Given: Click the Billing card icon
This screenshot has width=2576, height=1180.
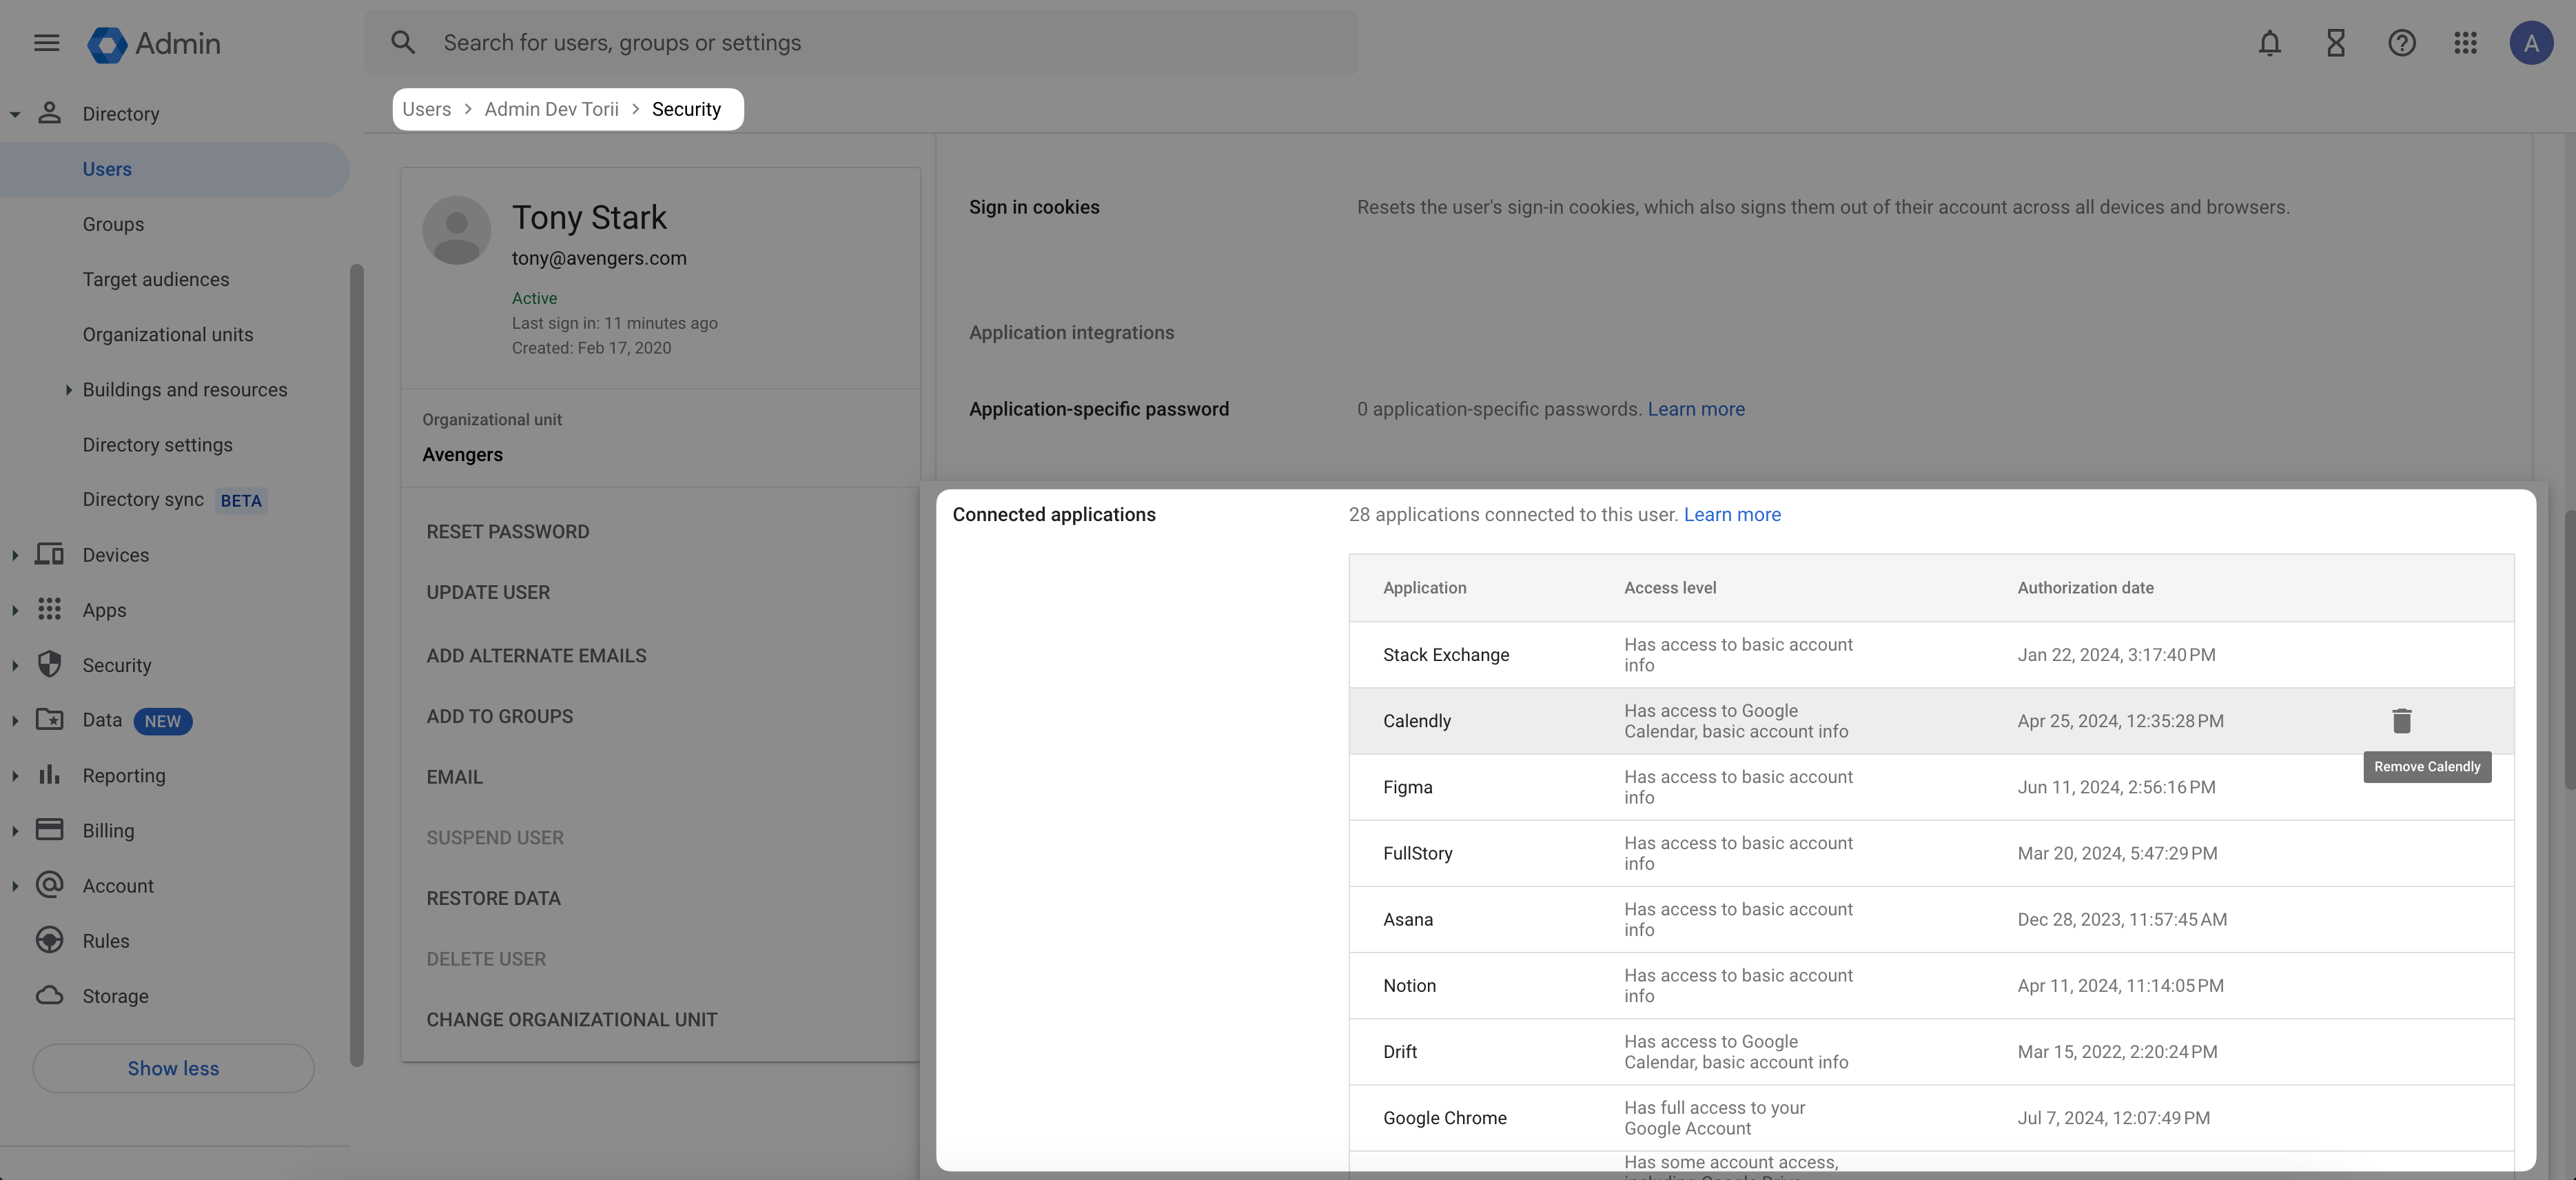Looking at the screenshot, I should click(49, 829).
